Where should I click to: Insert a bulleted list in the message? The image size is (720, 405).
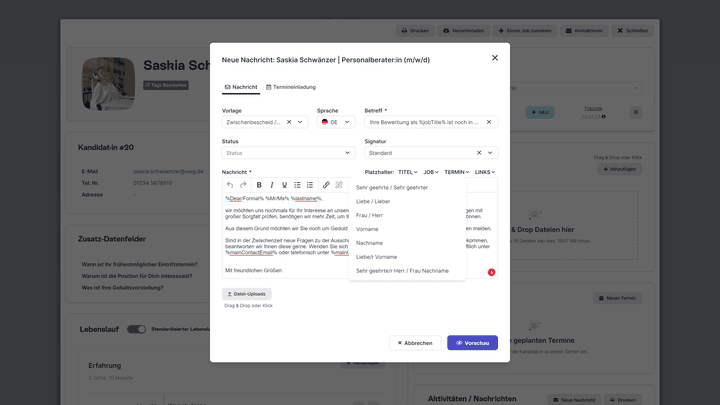(x=298, y=185)
